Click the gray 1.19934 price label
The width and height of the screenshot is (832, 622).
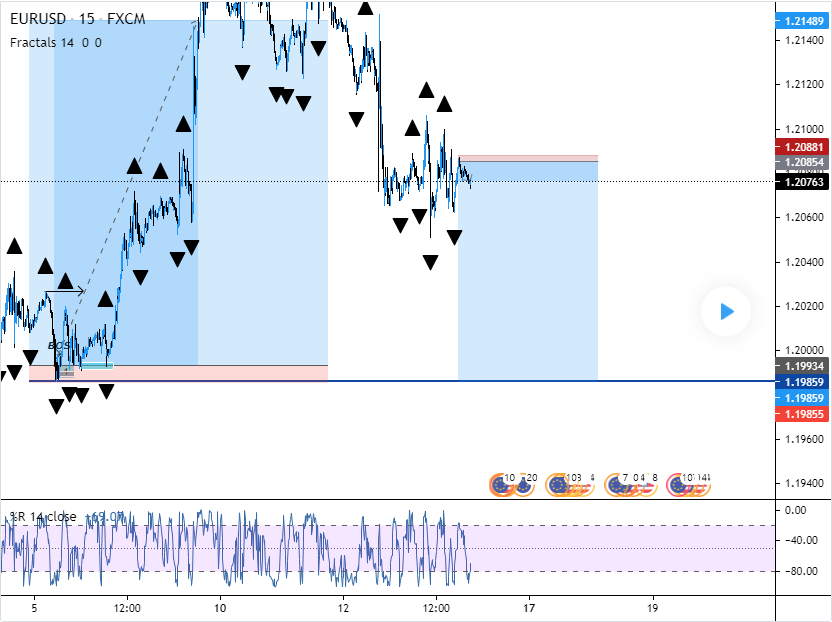pyautogui.click(x=803, y=367)
